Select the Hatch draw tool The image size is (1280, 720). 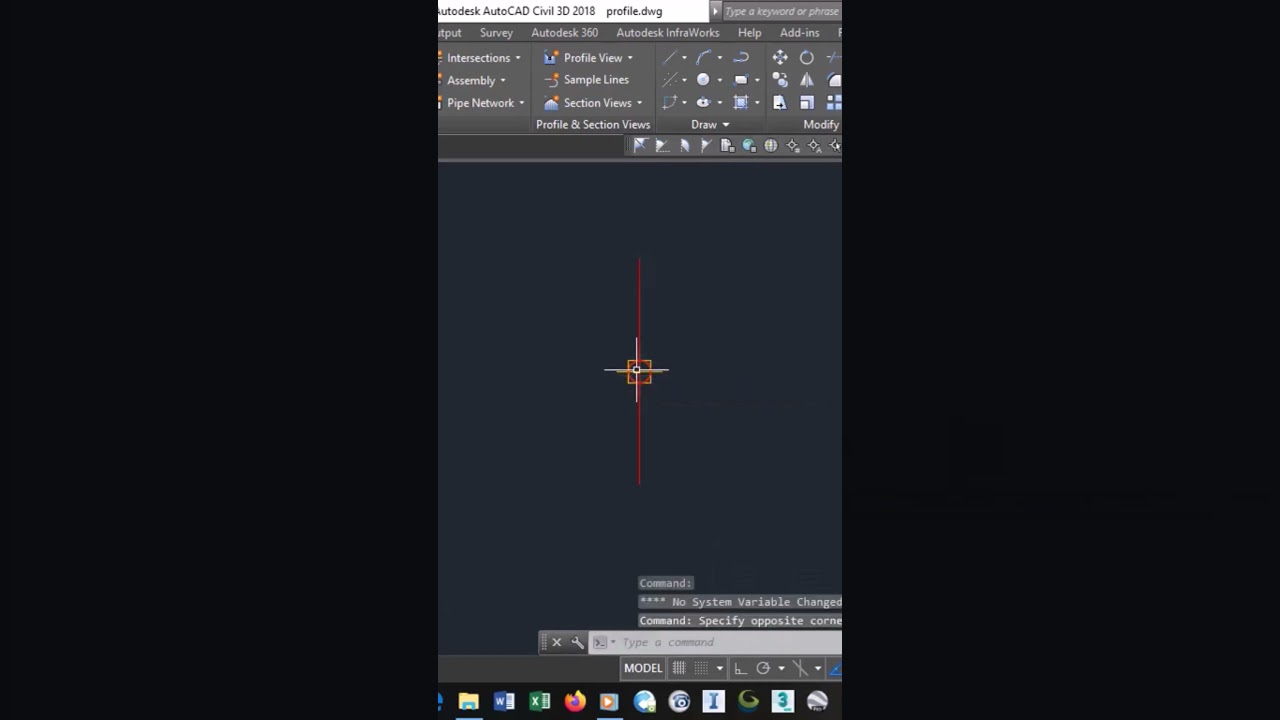coord(741,102)
